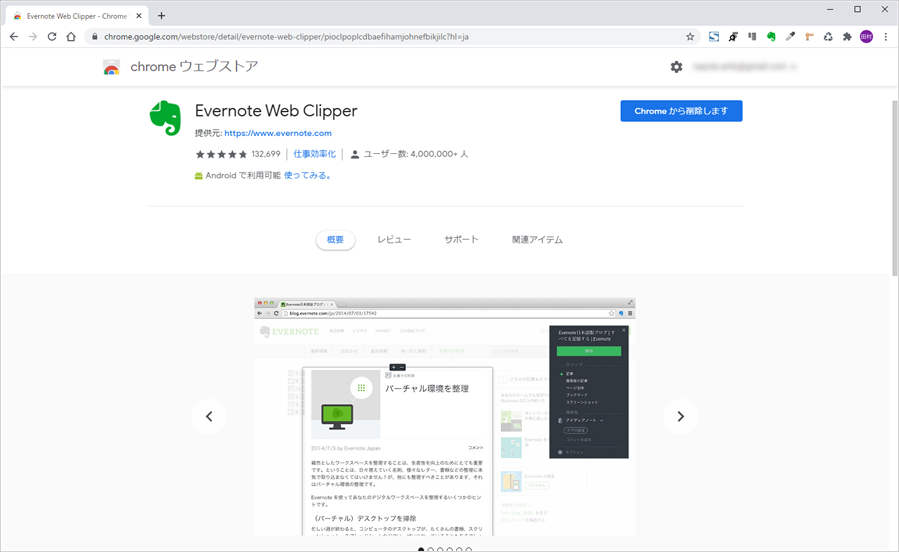Viewport: 899px width, 552px height.
Task: Click the 132,699 rating count
Action: tap(266, 154)
